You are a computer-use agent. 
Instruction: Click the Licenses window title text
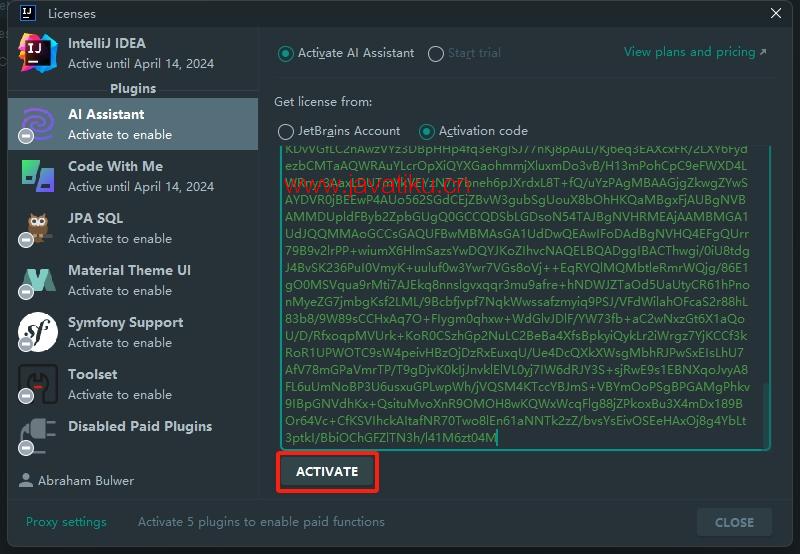click(72, 14)
